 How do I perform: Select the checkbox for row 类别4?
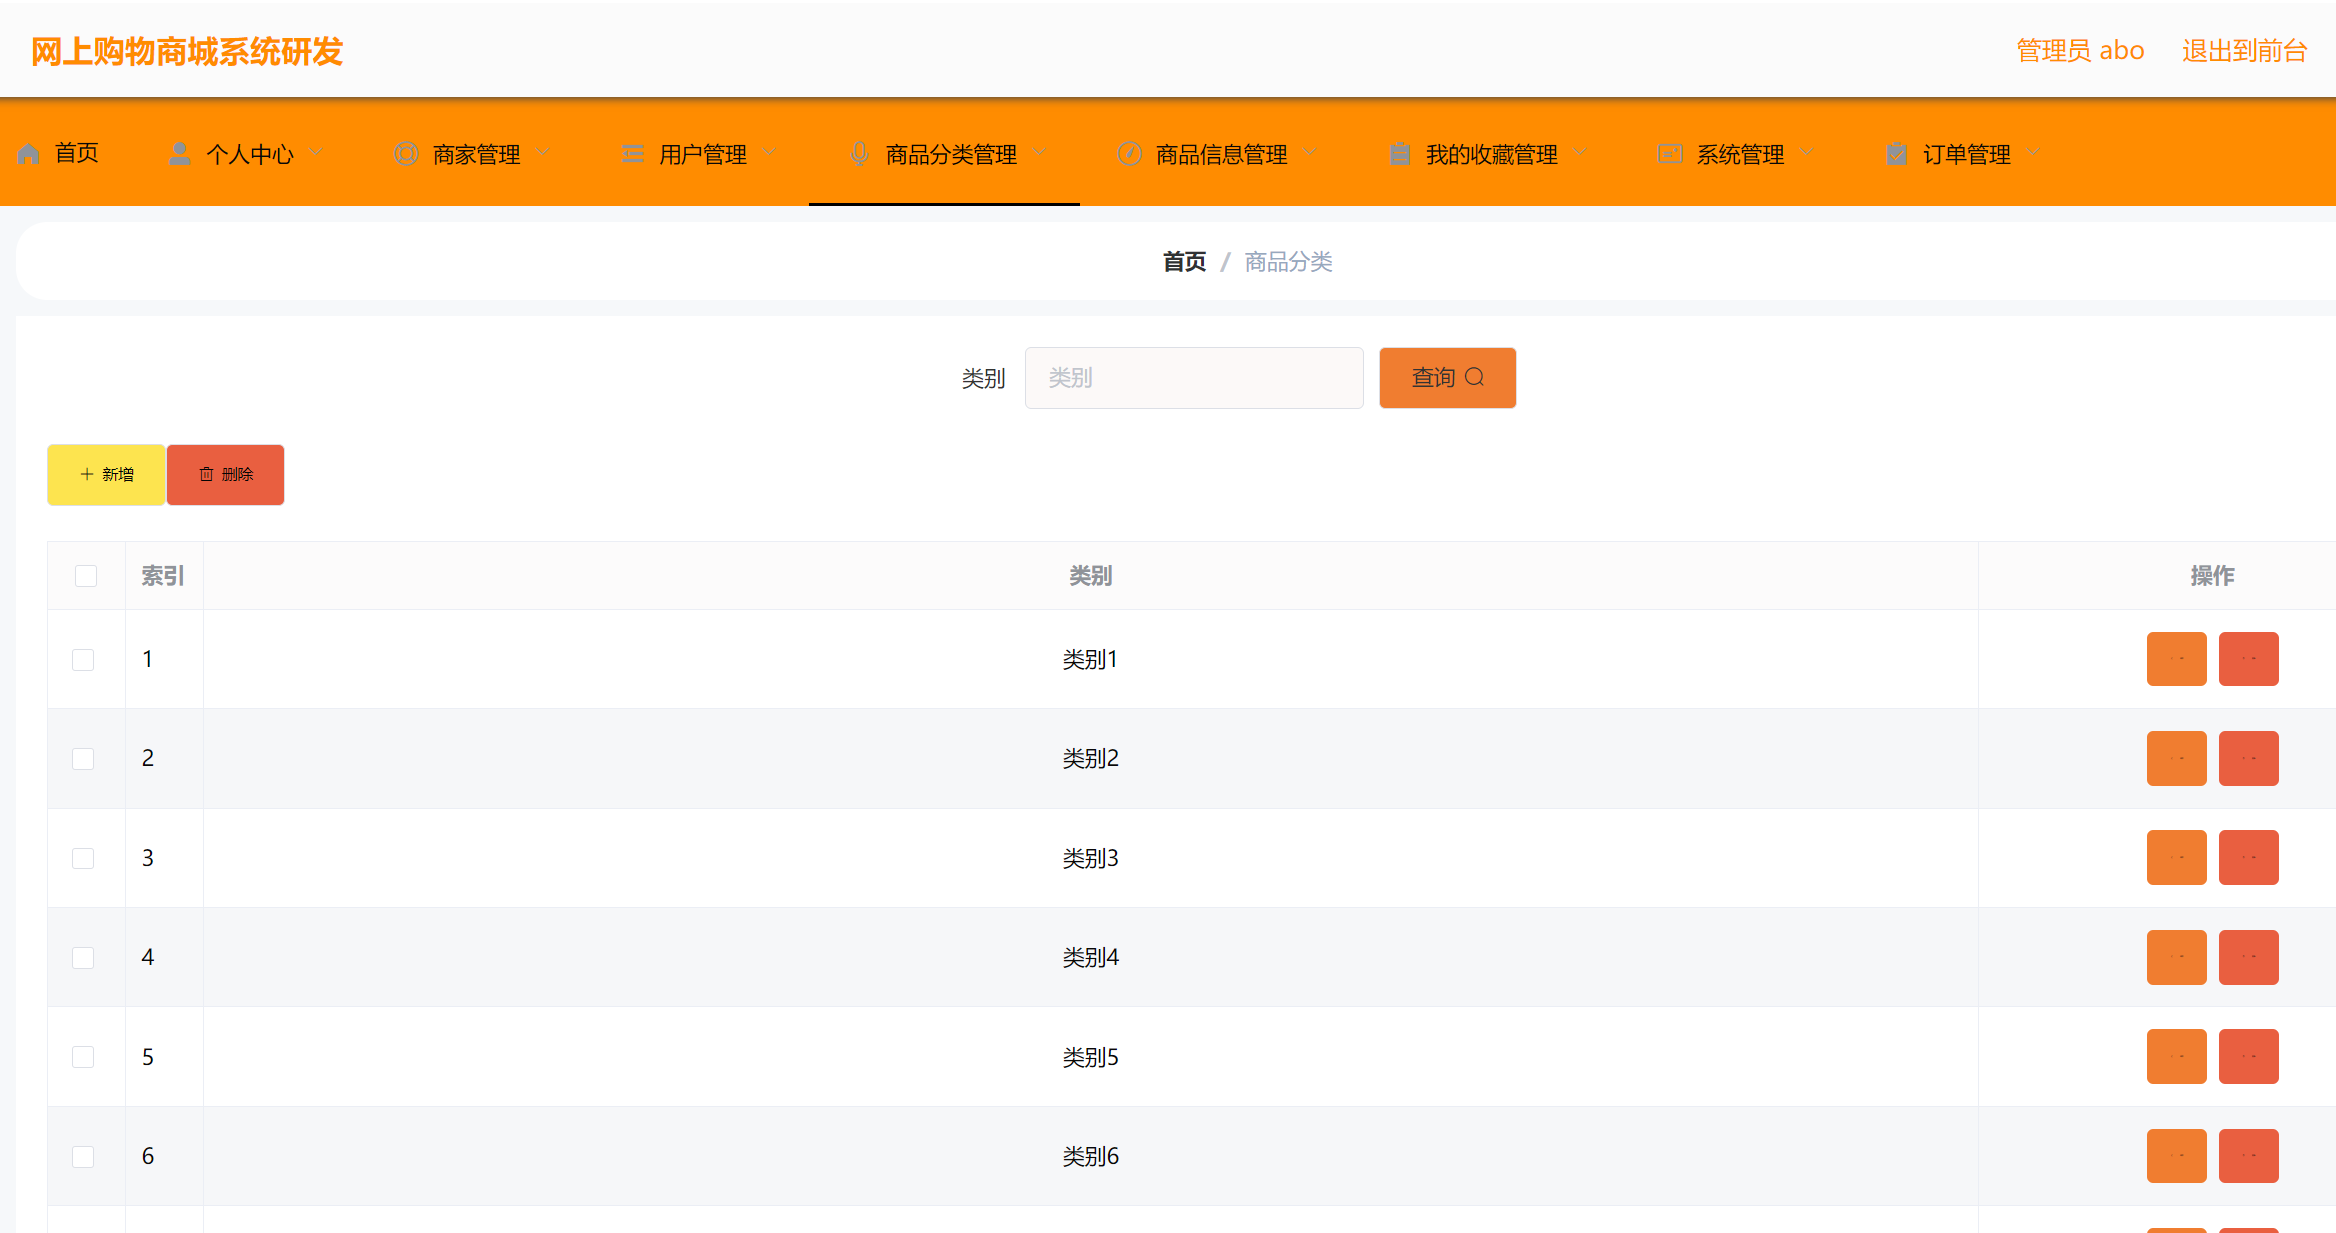(83, 958)
